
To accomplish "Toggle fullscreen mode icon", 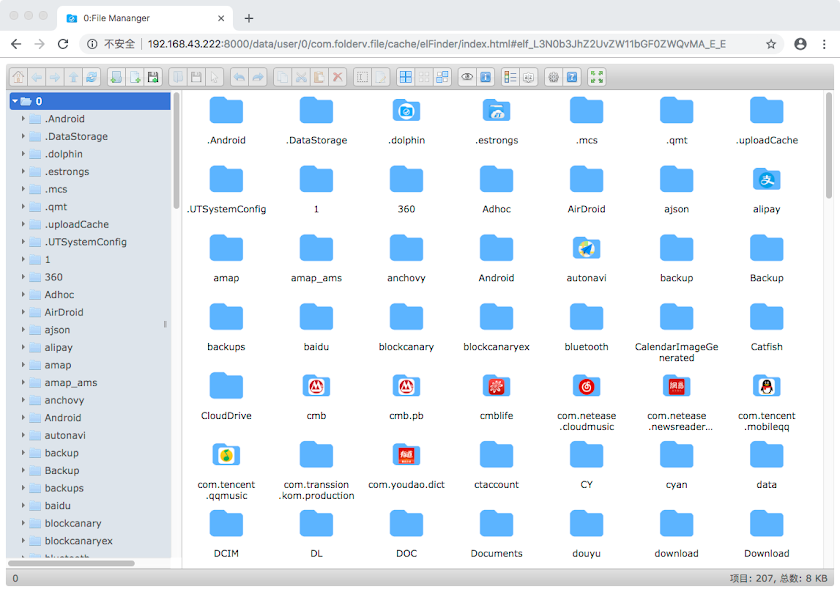I will [x=596, y=77].
